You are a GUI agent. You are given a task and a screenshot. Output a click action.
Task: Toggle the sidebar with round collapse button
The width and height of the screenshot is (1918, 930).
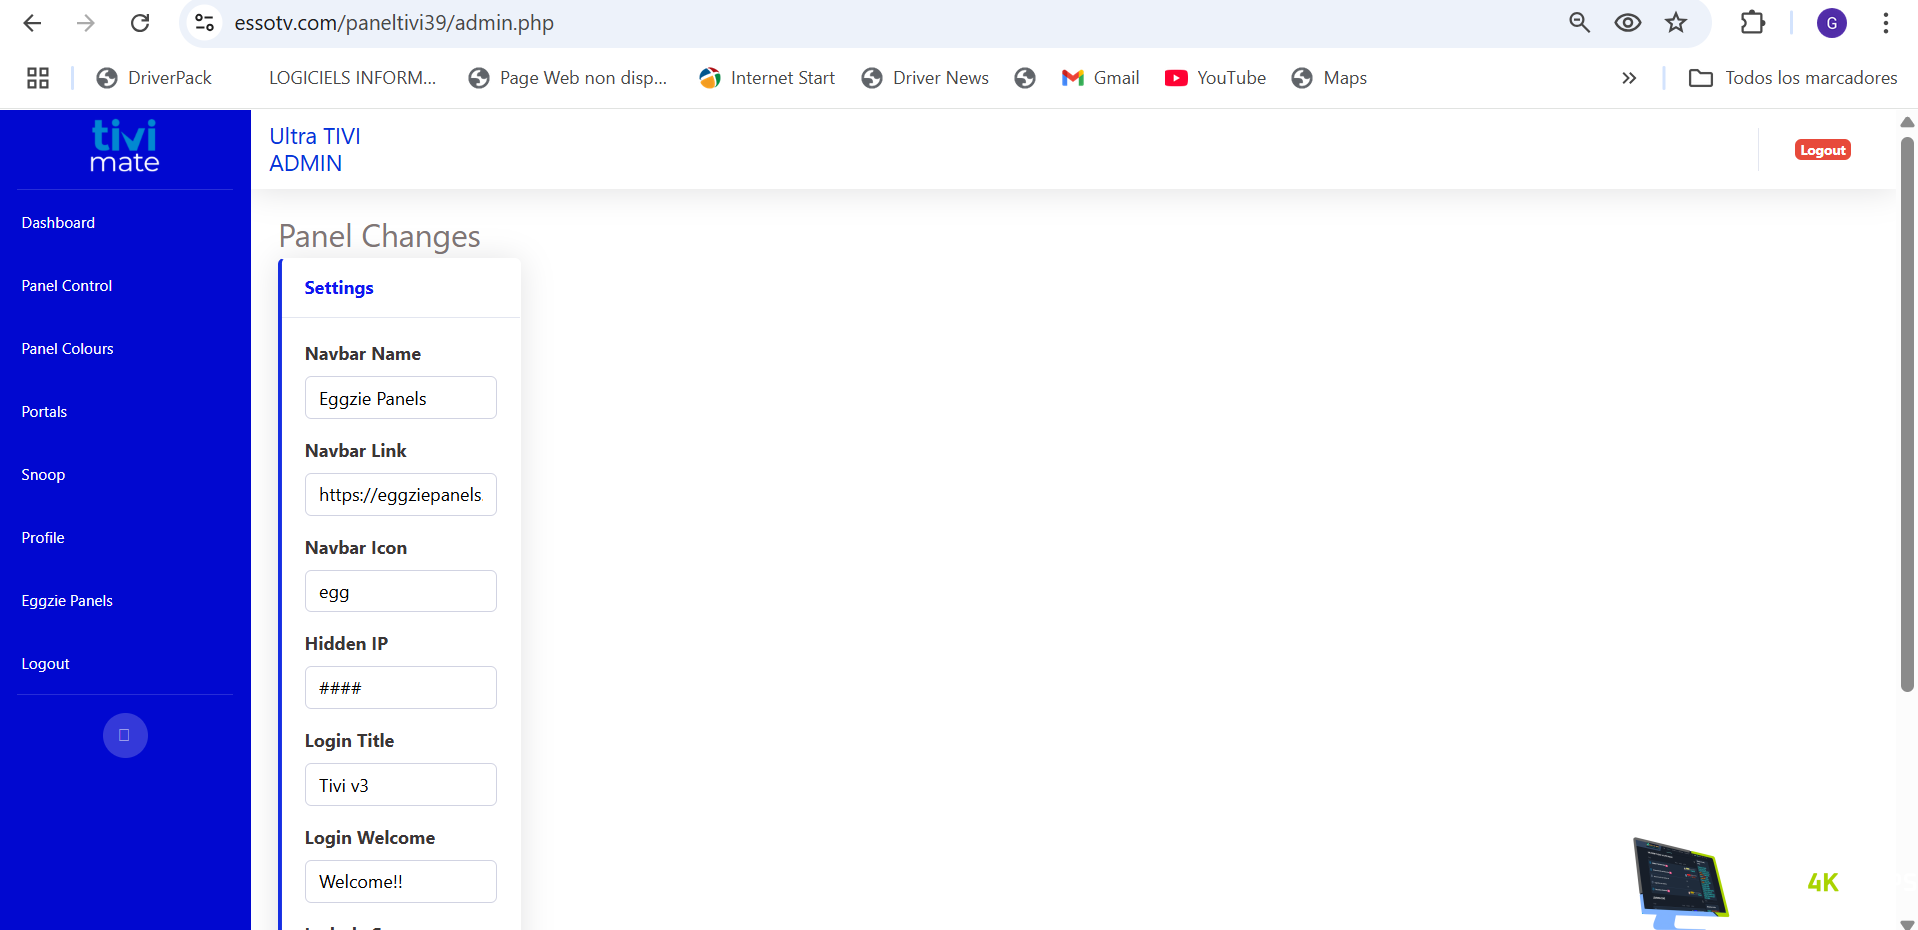pos(125,736)
